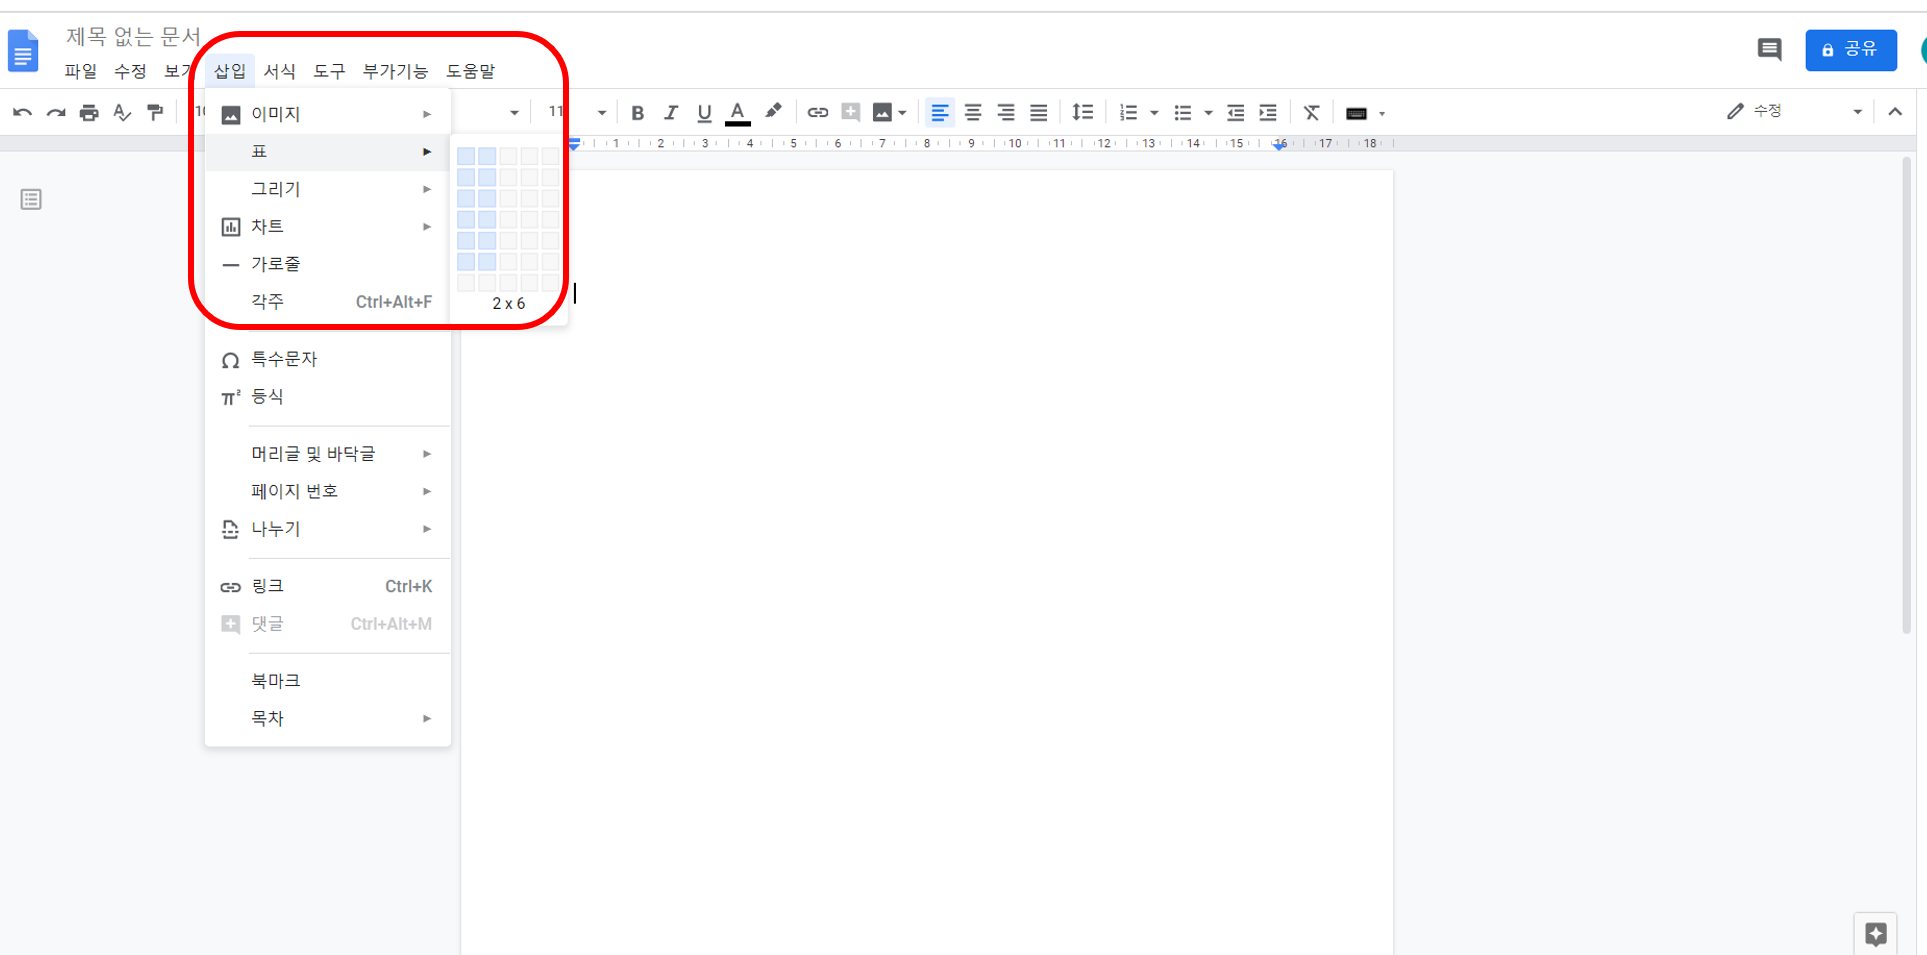Viewport: 1927px width, 955px height.
Task: Expand numbered list style dropdown arrow
Action: pyautogui.click(x=1154, y=113)
